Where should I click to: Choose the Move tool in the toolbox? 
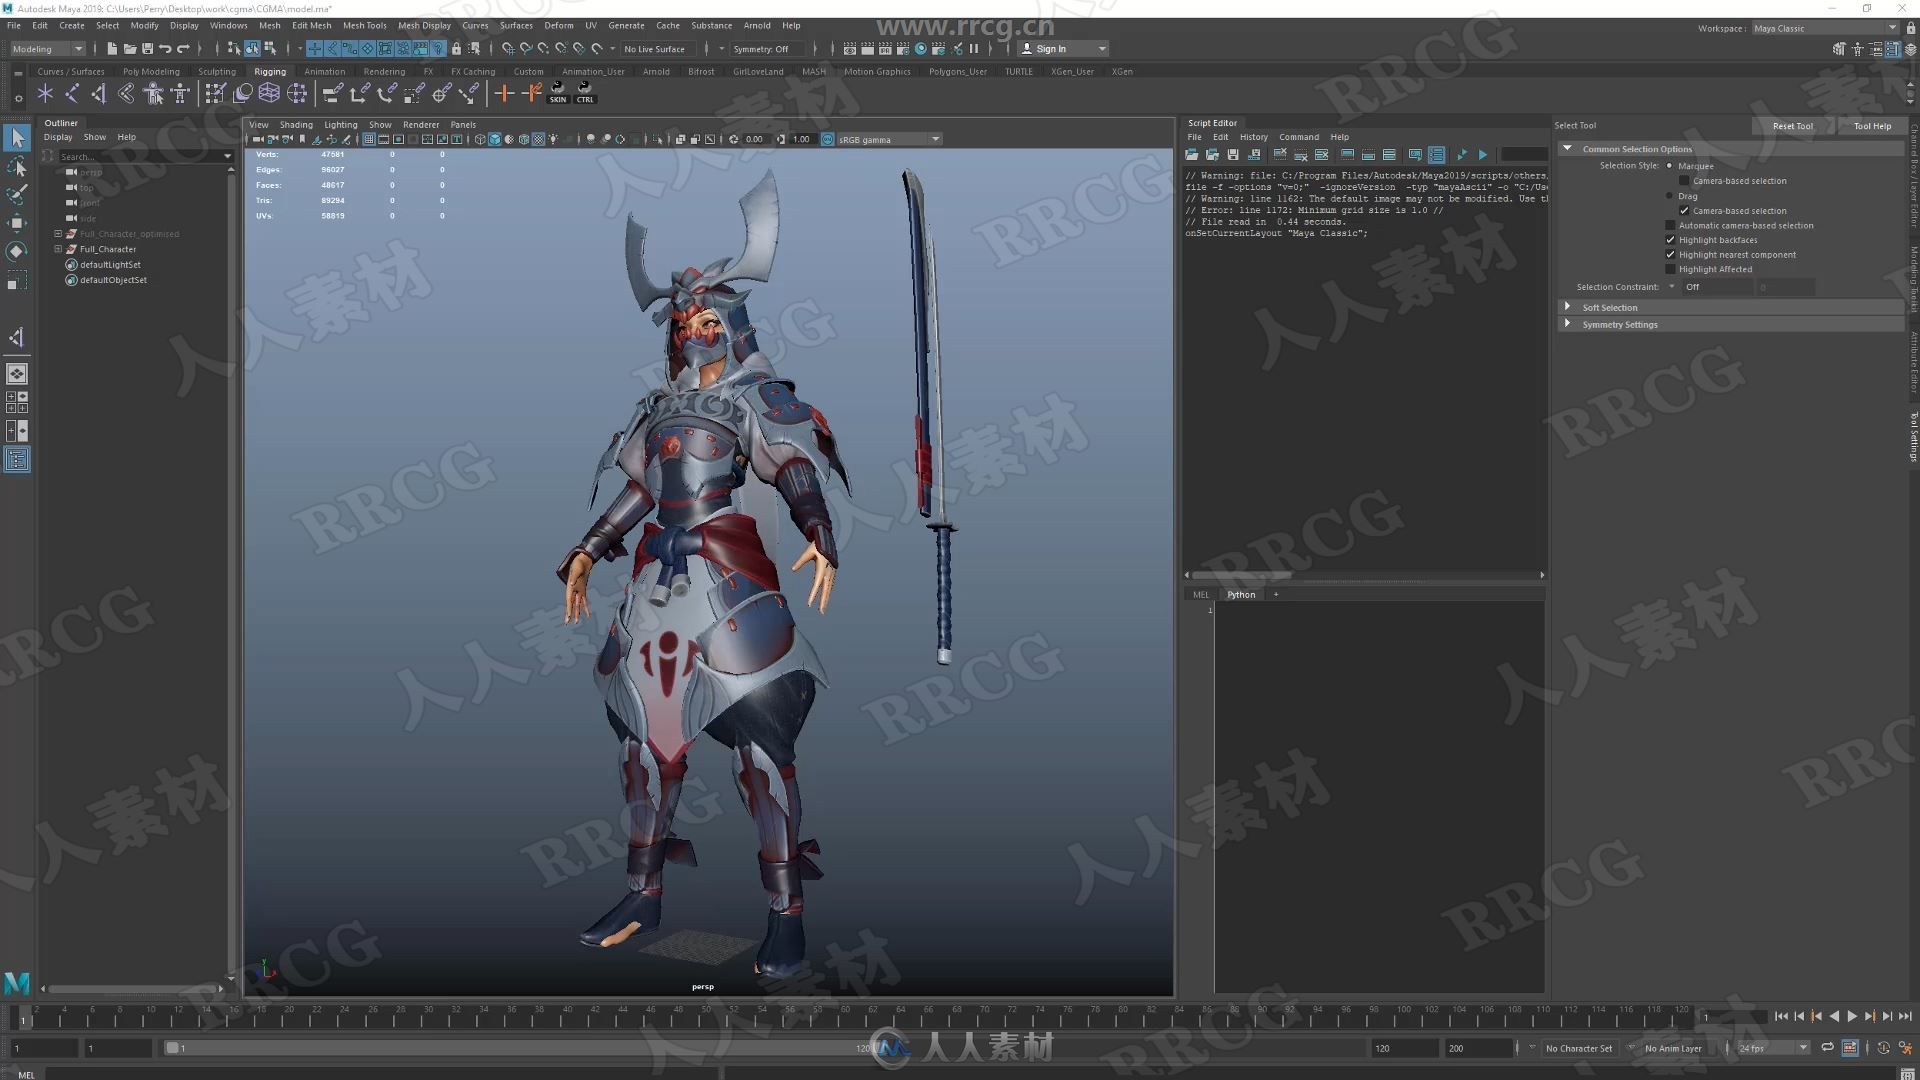point(17,222)
